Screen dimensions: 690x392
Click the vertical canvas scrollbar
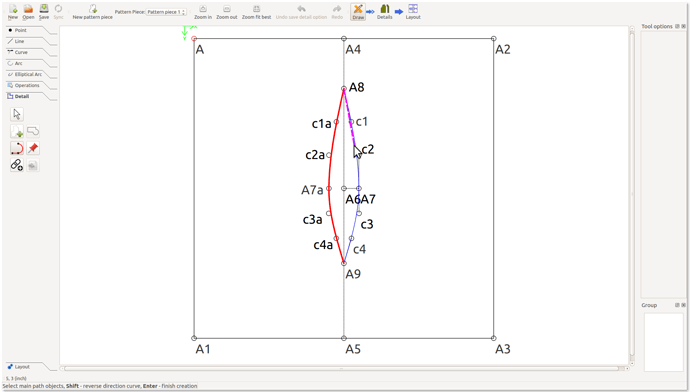coord(632,194)
